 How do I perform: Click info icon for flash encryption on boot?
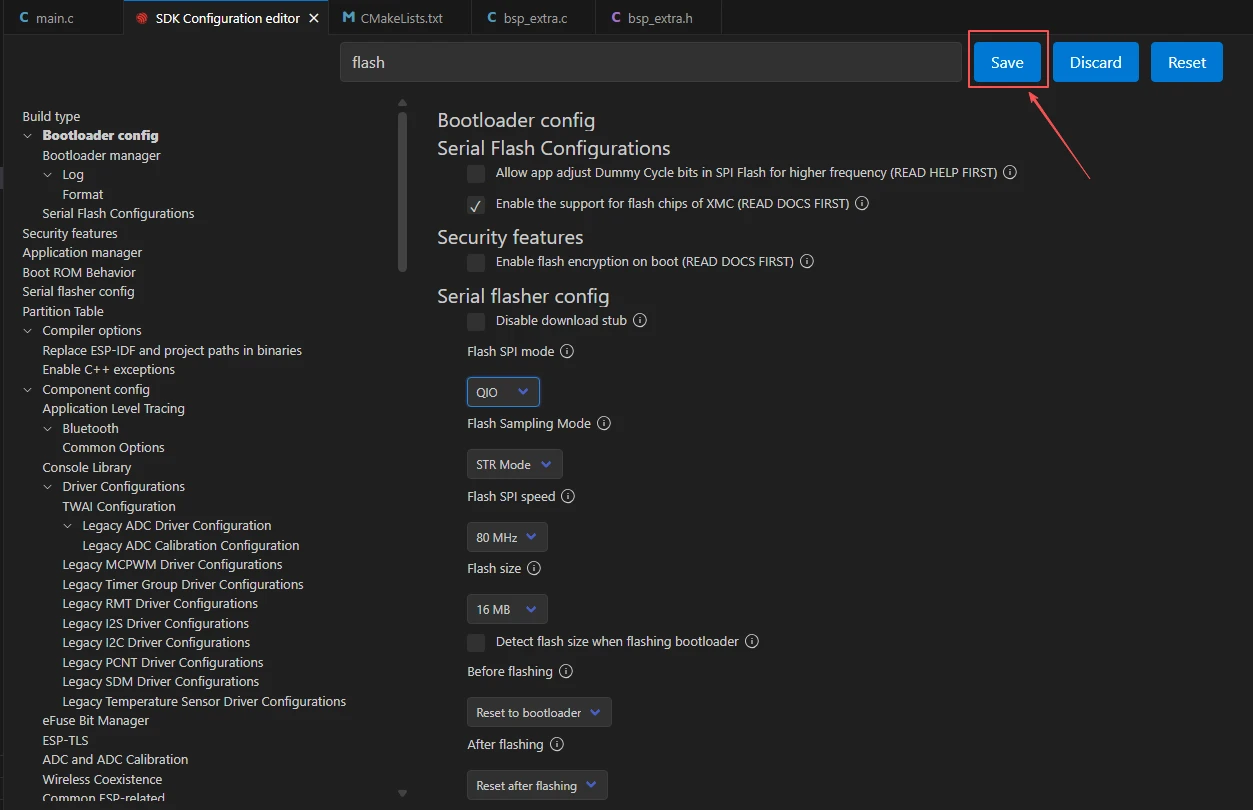pyautogui.click(x=807, y=262)
